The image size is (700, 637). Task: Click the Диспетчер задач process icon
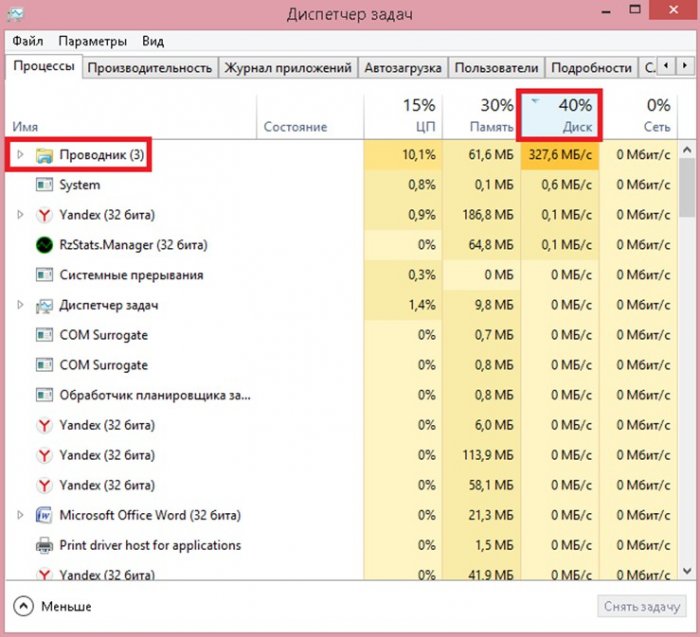44,305
